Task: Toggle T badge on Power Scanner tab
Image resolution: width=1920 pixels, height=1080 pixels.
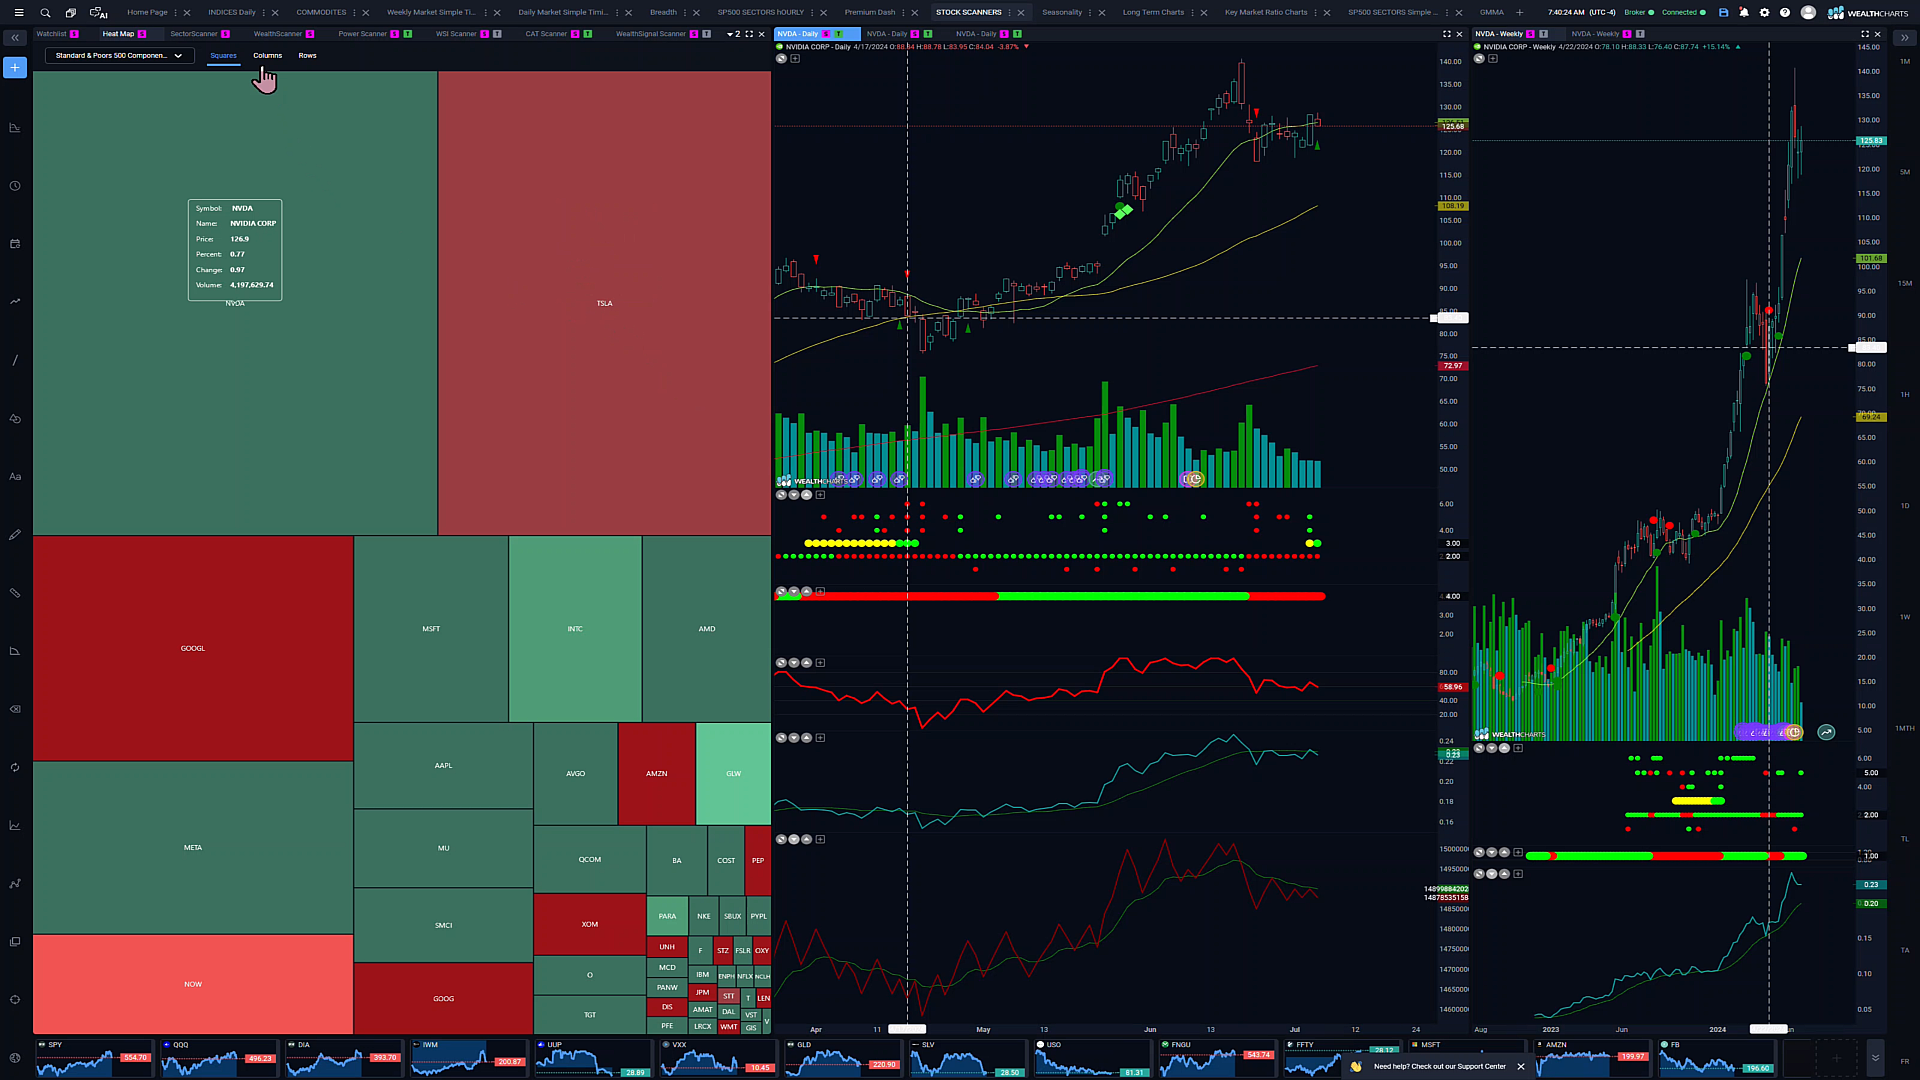Action: 407,34
